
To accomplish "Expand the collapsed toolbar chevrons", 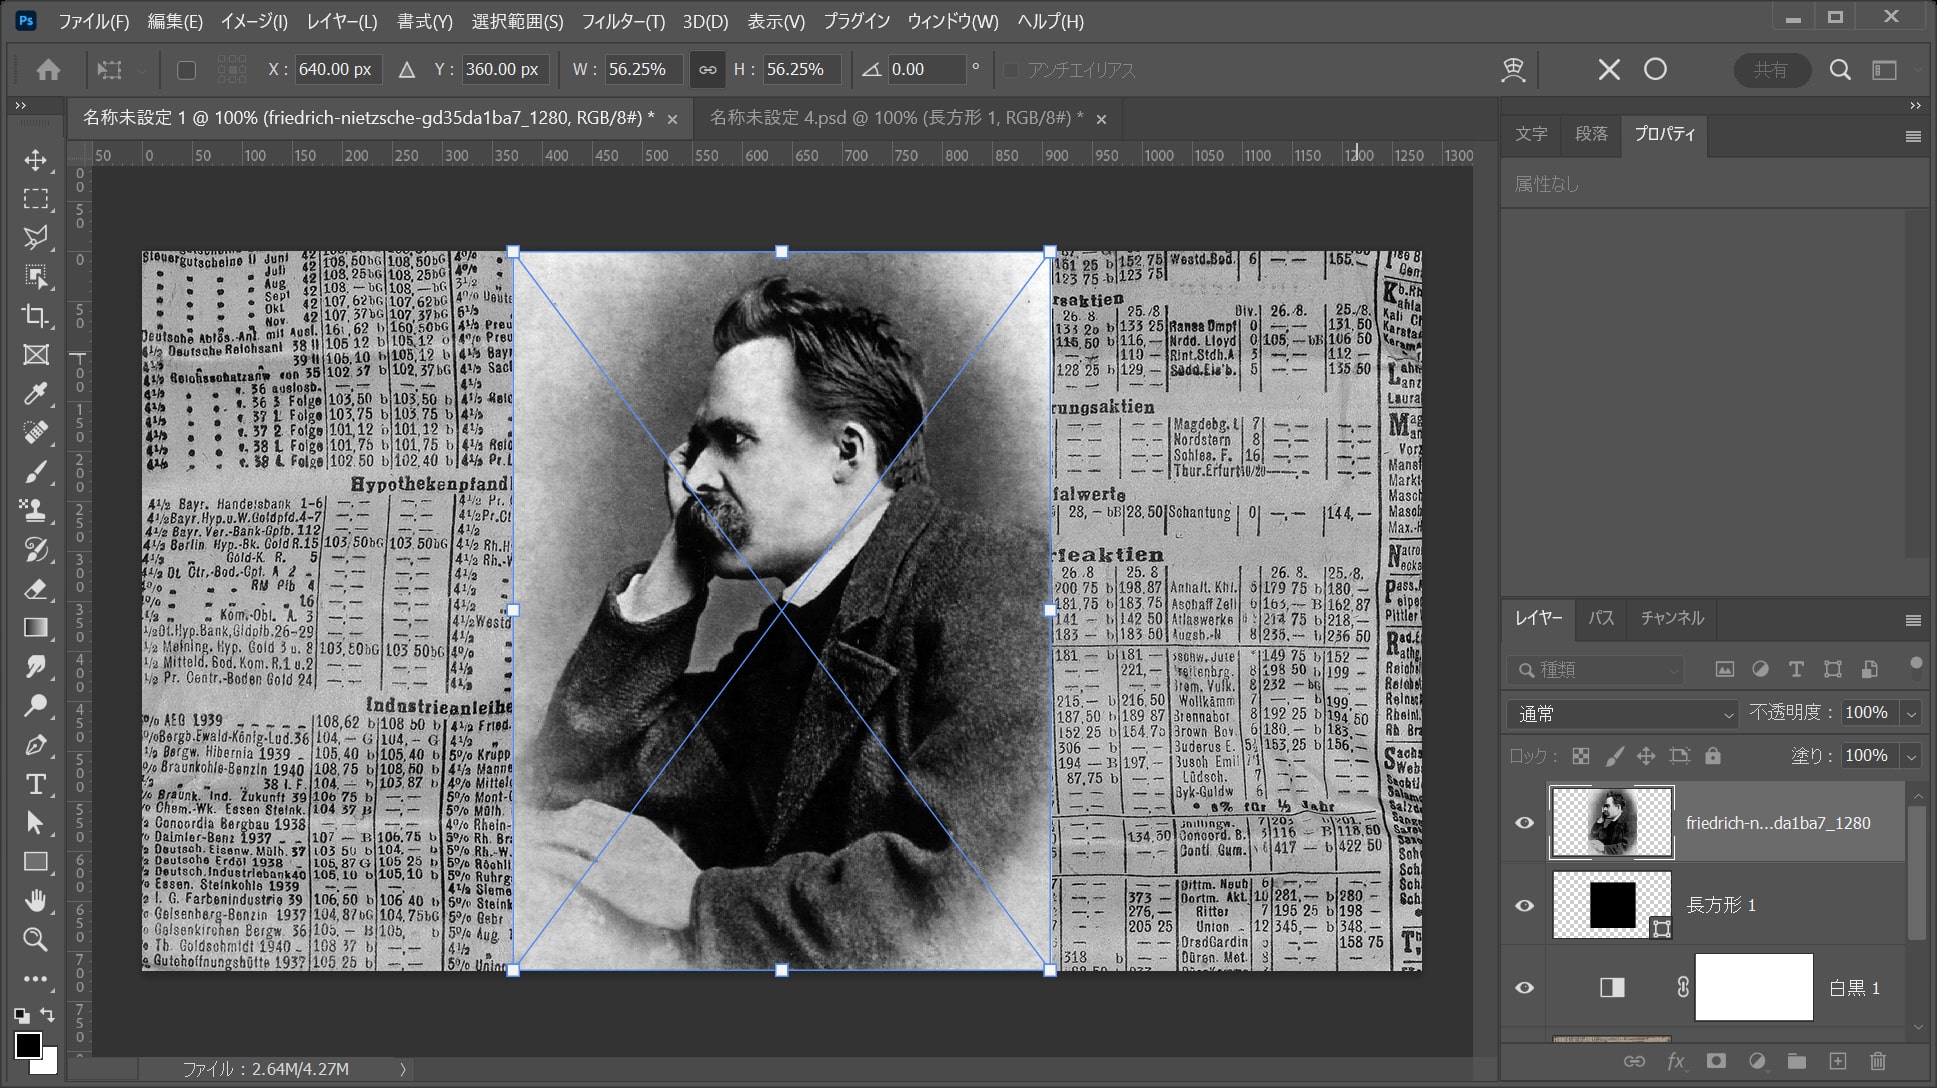I will (x=20, y=105).
